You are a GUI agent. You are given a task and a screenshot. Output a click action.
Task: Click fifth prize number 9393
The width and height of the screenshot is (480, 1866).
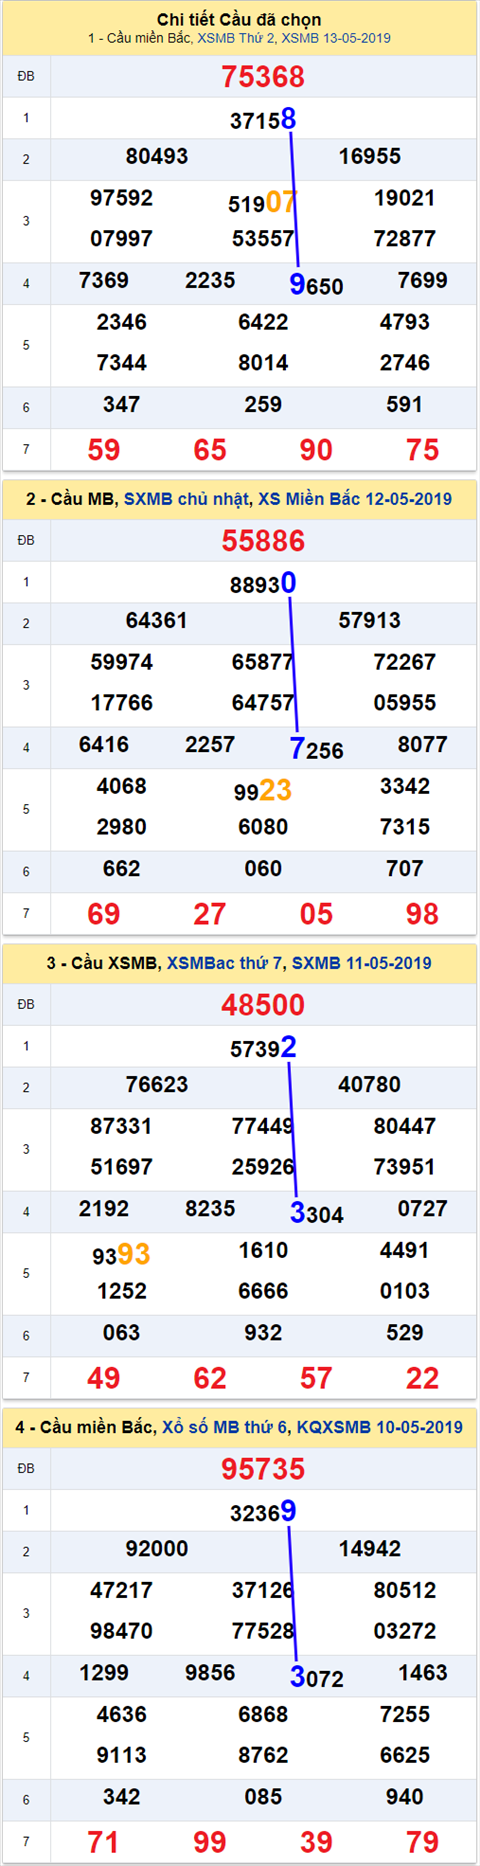[122, 1255]
